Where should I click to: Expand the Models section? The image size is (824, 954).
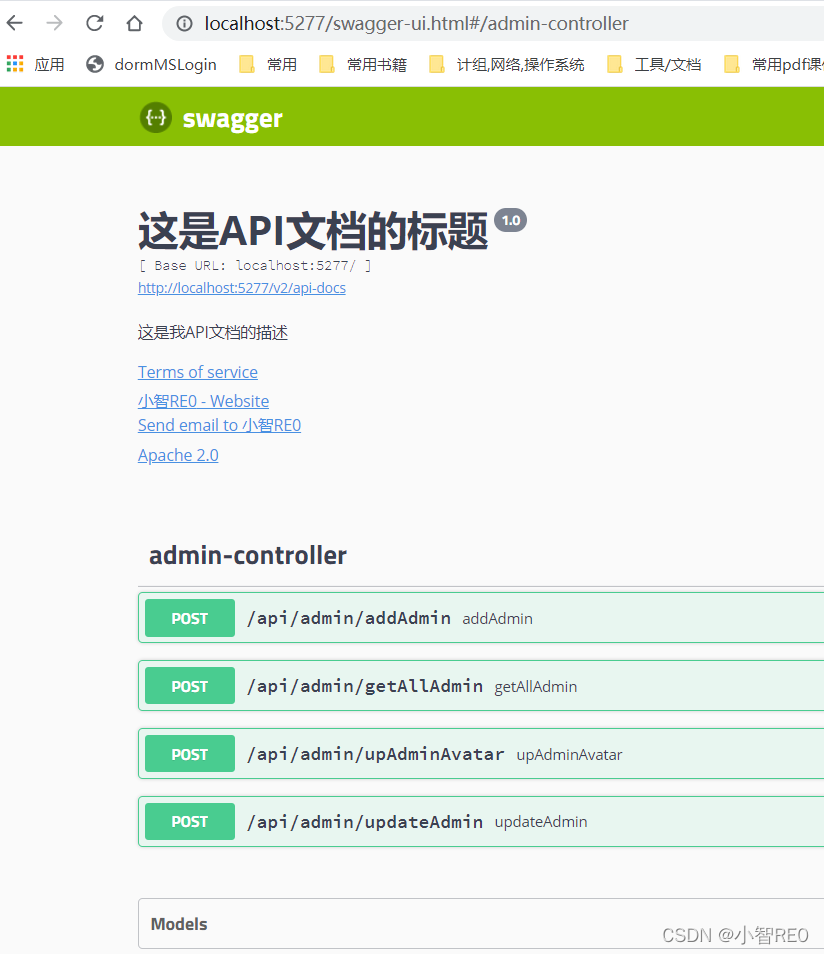pyautogui.click(x=481, y=924)
